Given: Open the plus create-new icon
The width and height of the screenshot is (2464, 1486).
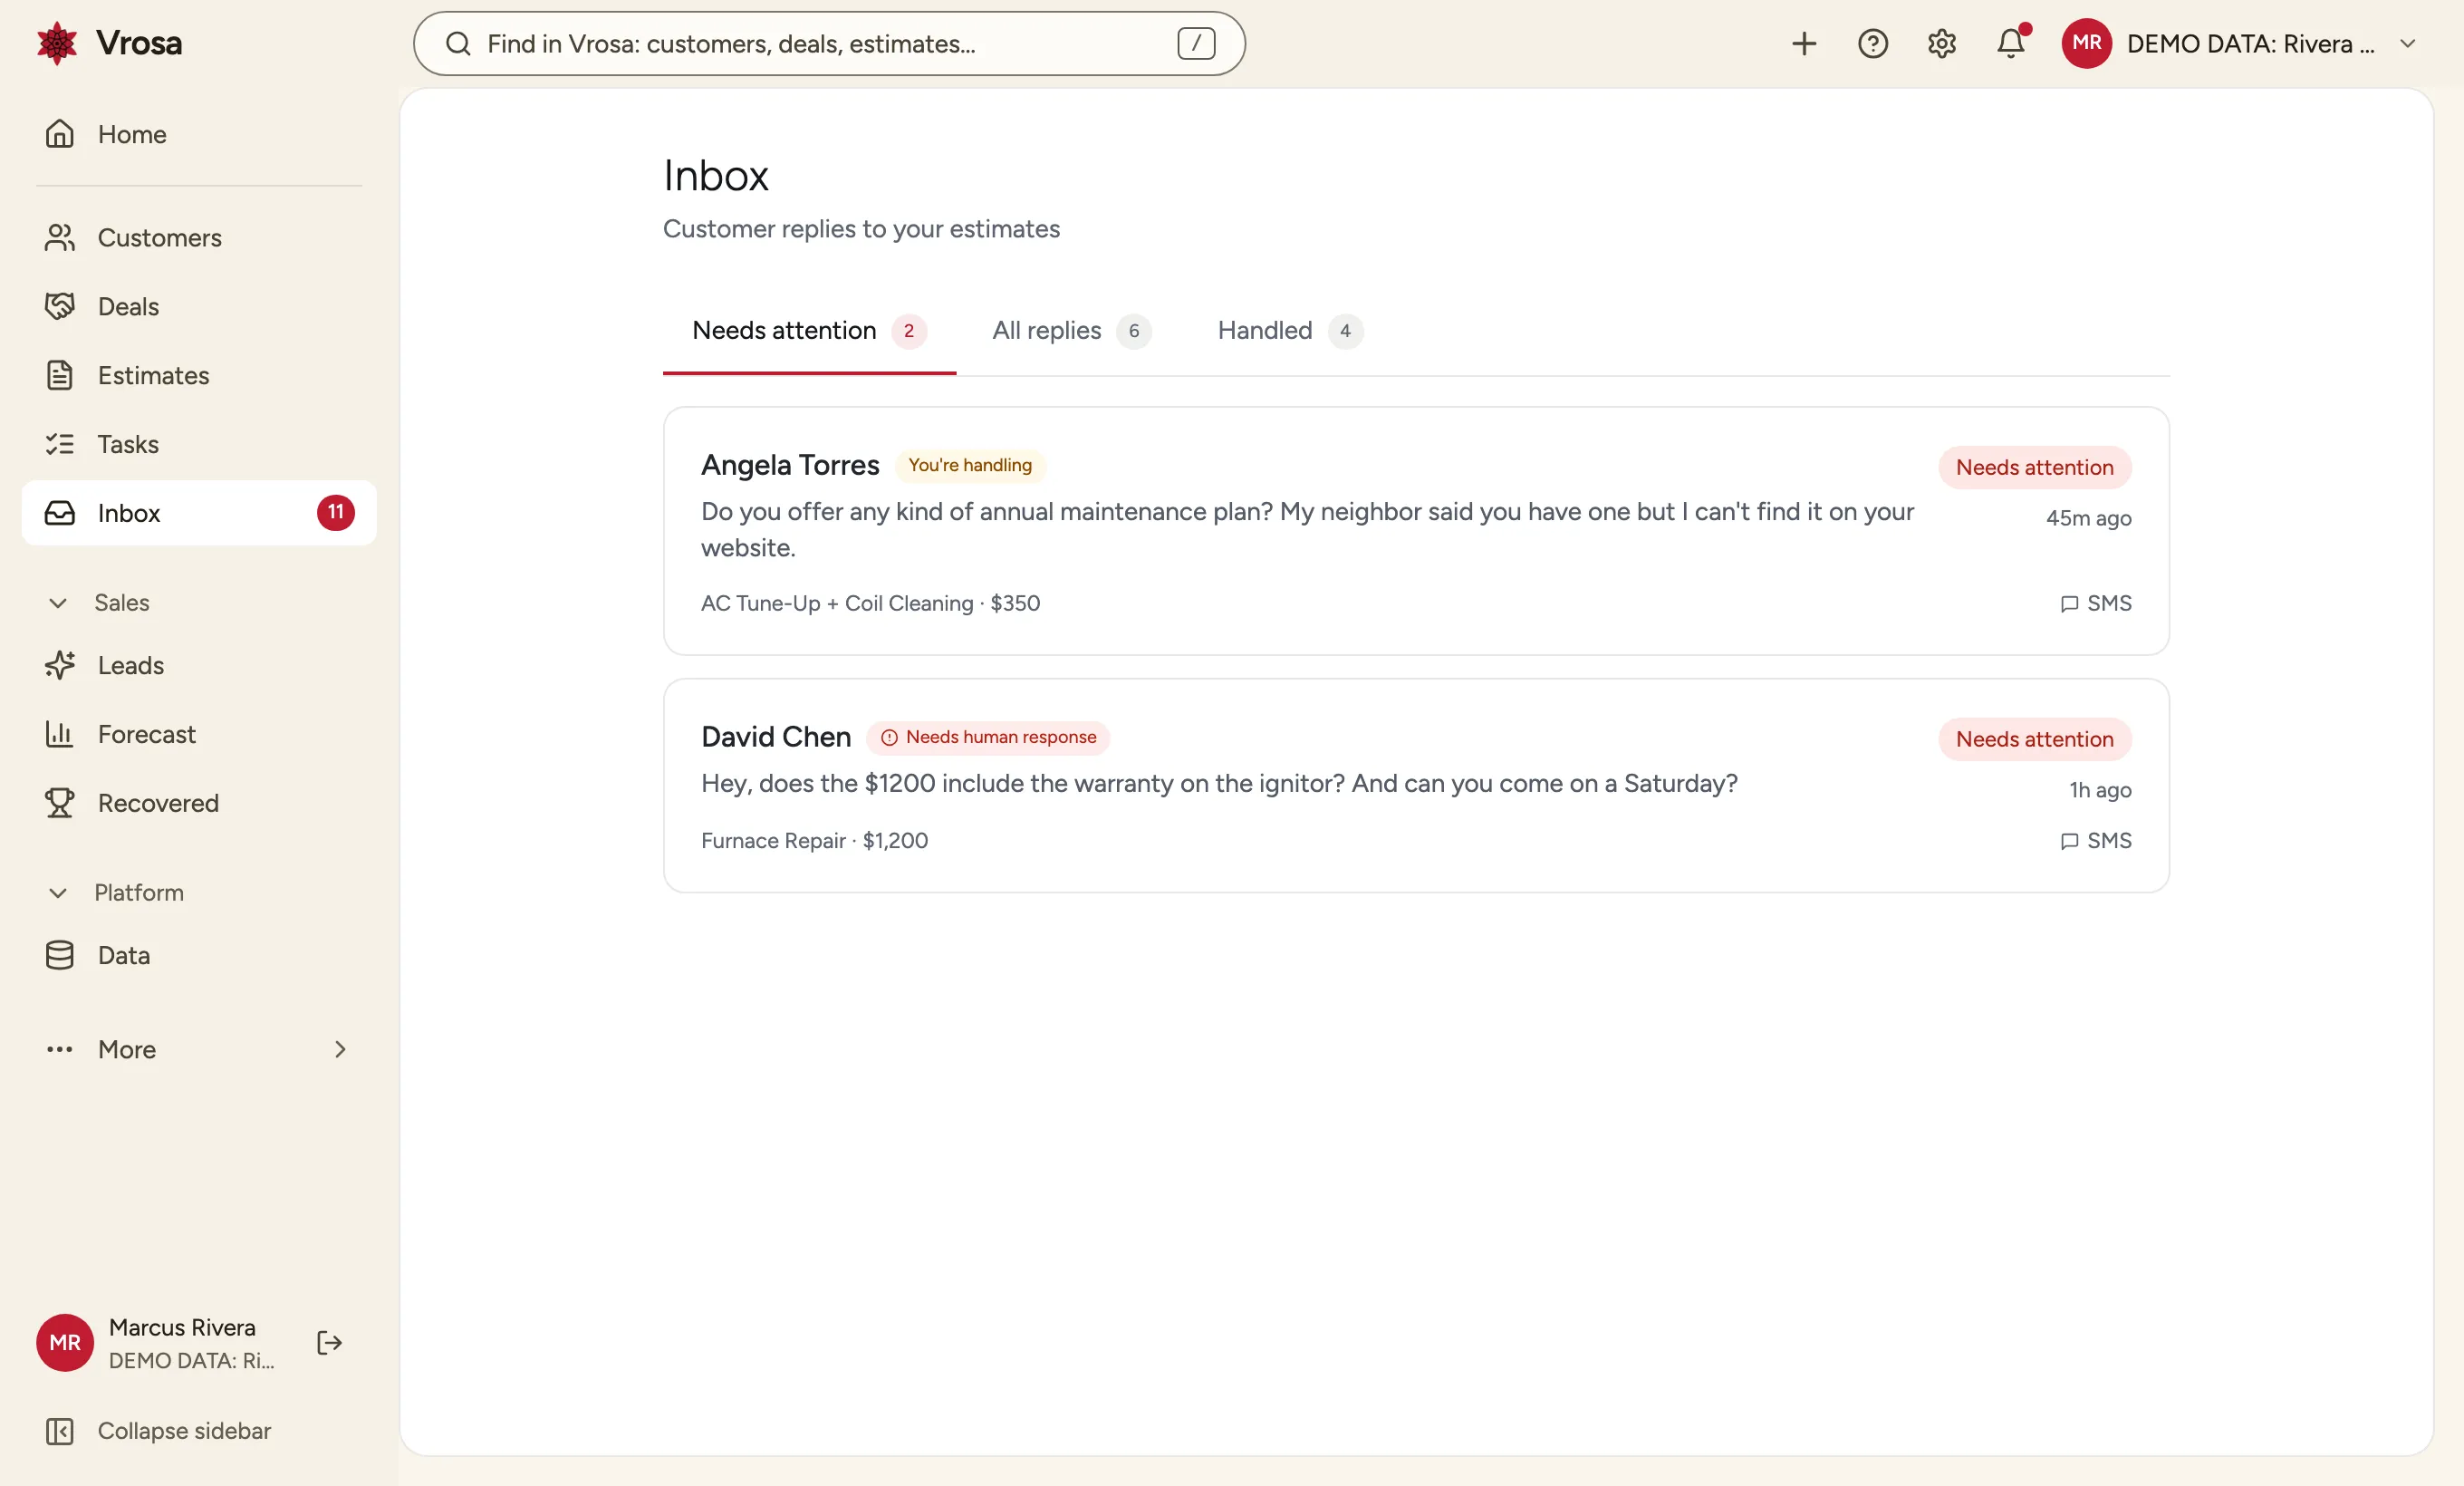Looking at the screenshot, I should pos(1803,43).
